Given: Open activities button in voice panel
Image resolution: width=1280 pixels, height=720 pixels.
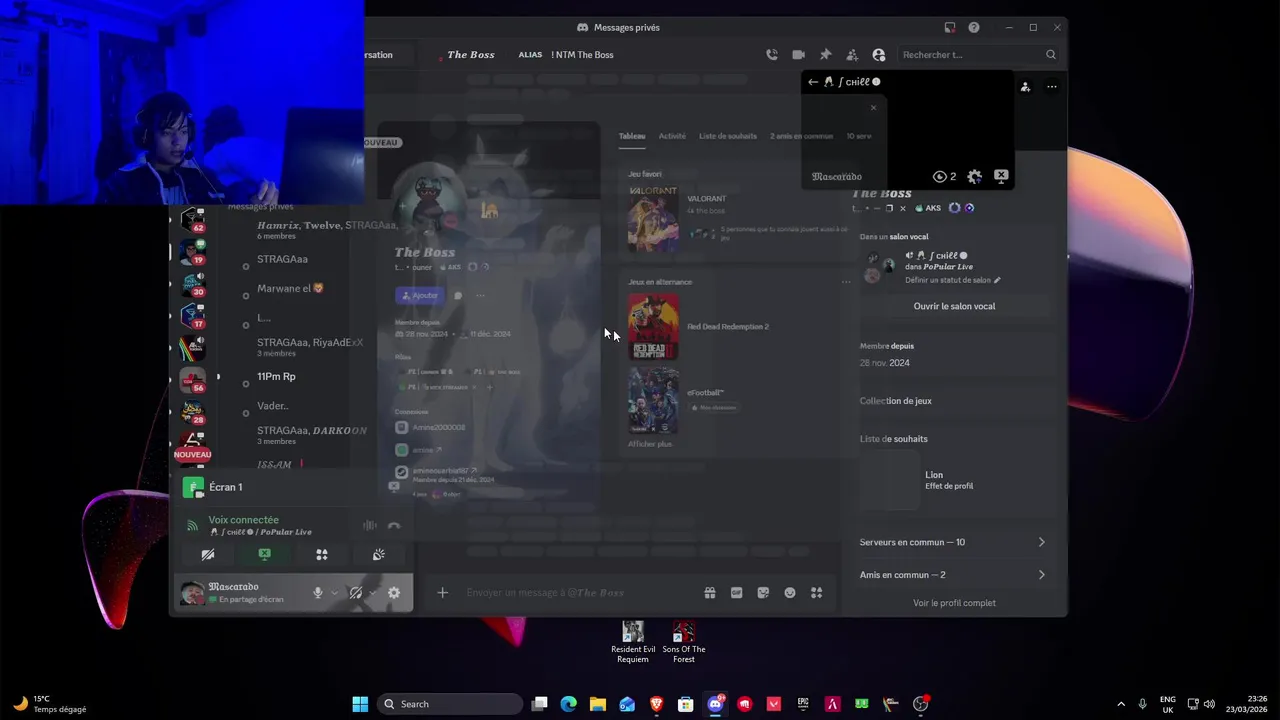Looking at the screenshot, I should (322, 554).
